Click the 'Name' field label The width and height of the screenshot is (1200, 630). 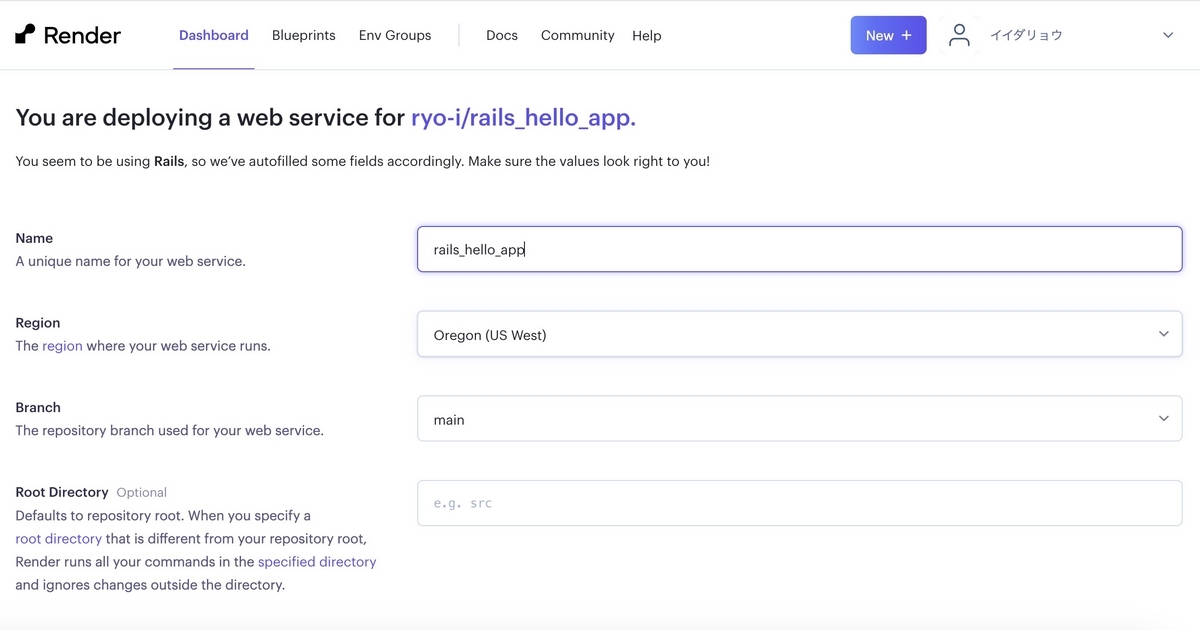tap(34, 238)
